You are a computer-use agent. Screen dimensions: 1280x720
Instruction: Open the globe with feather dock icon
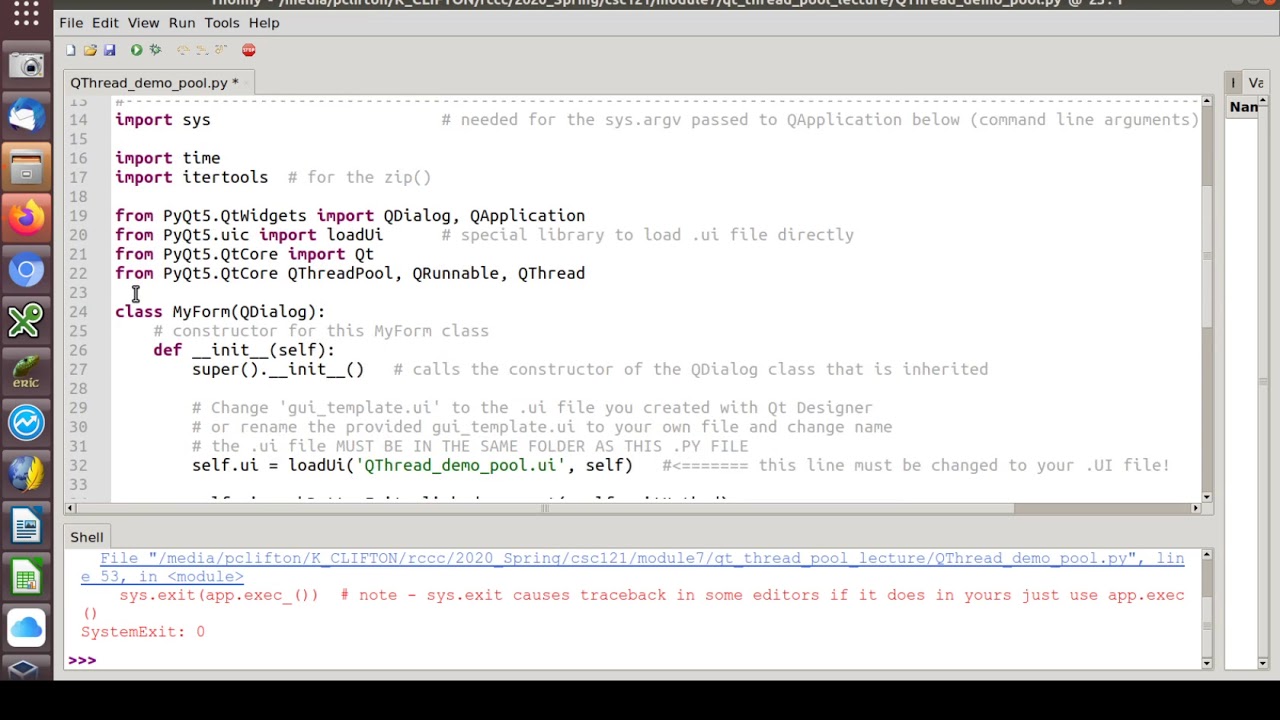point(27,474)
